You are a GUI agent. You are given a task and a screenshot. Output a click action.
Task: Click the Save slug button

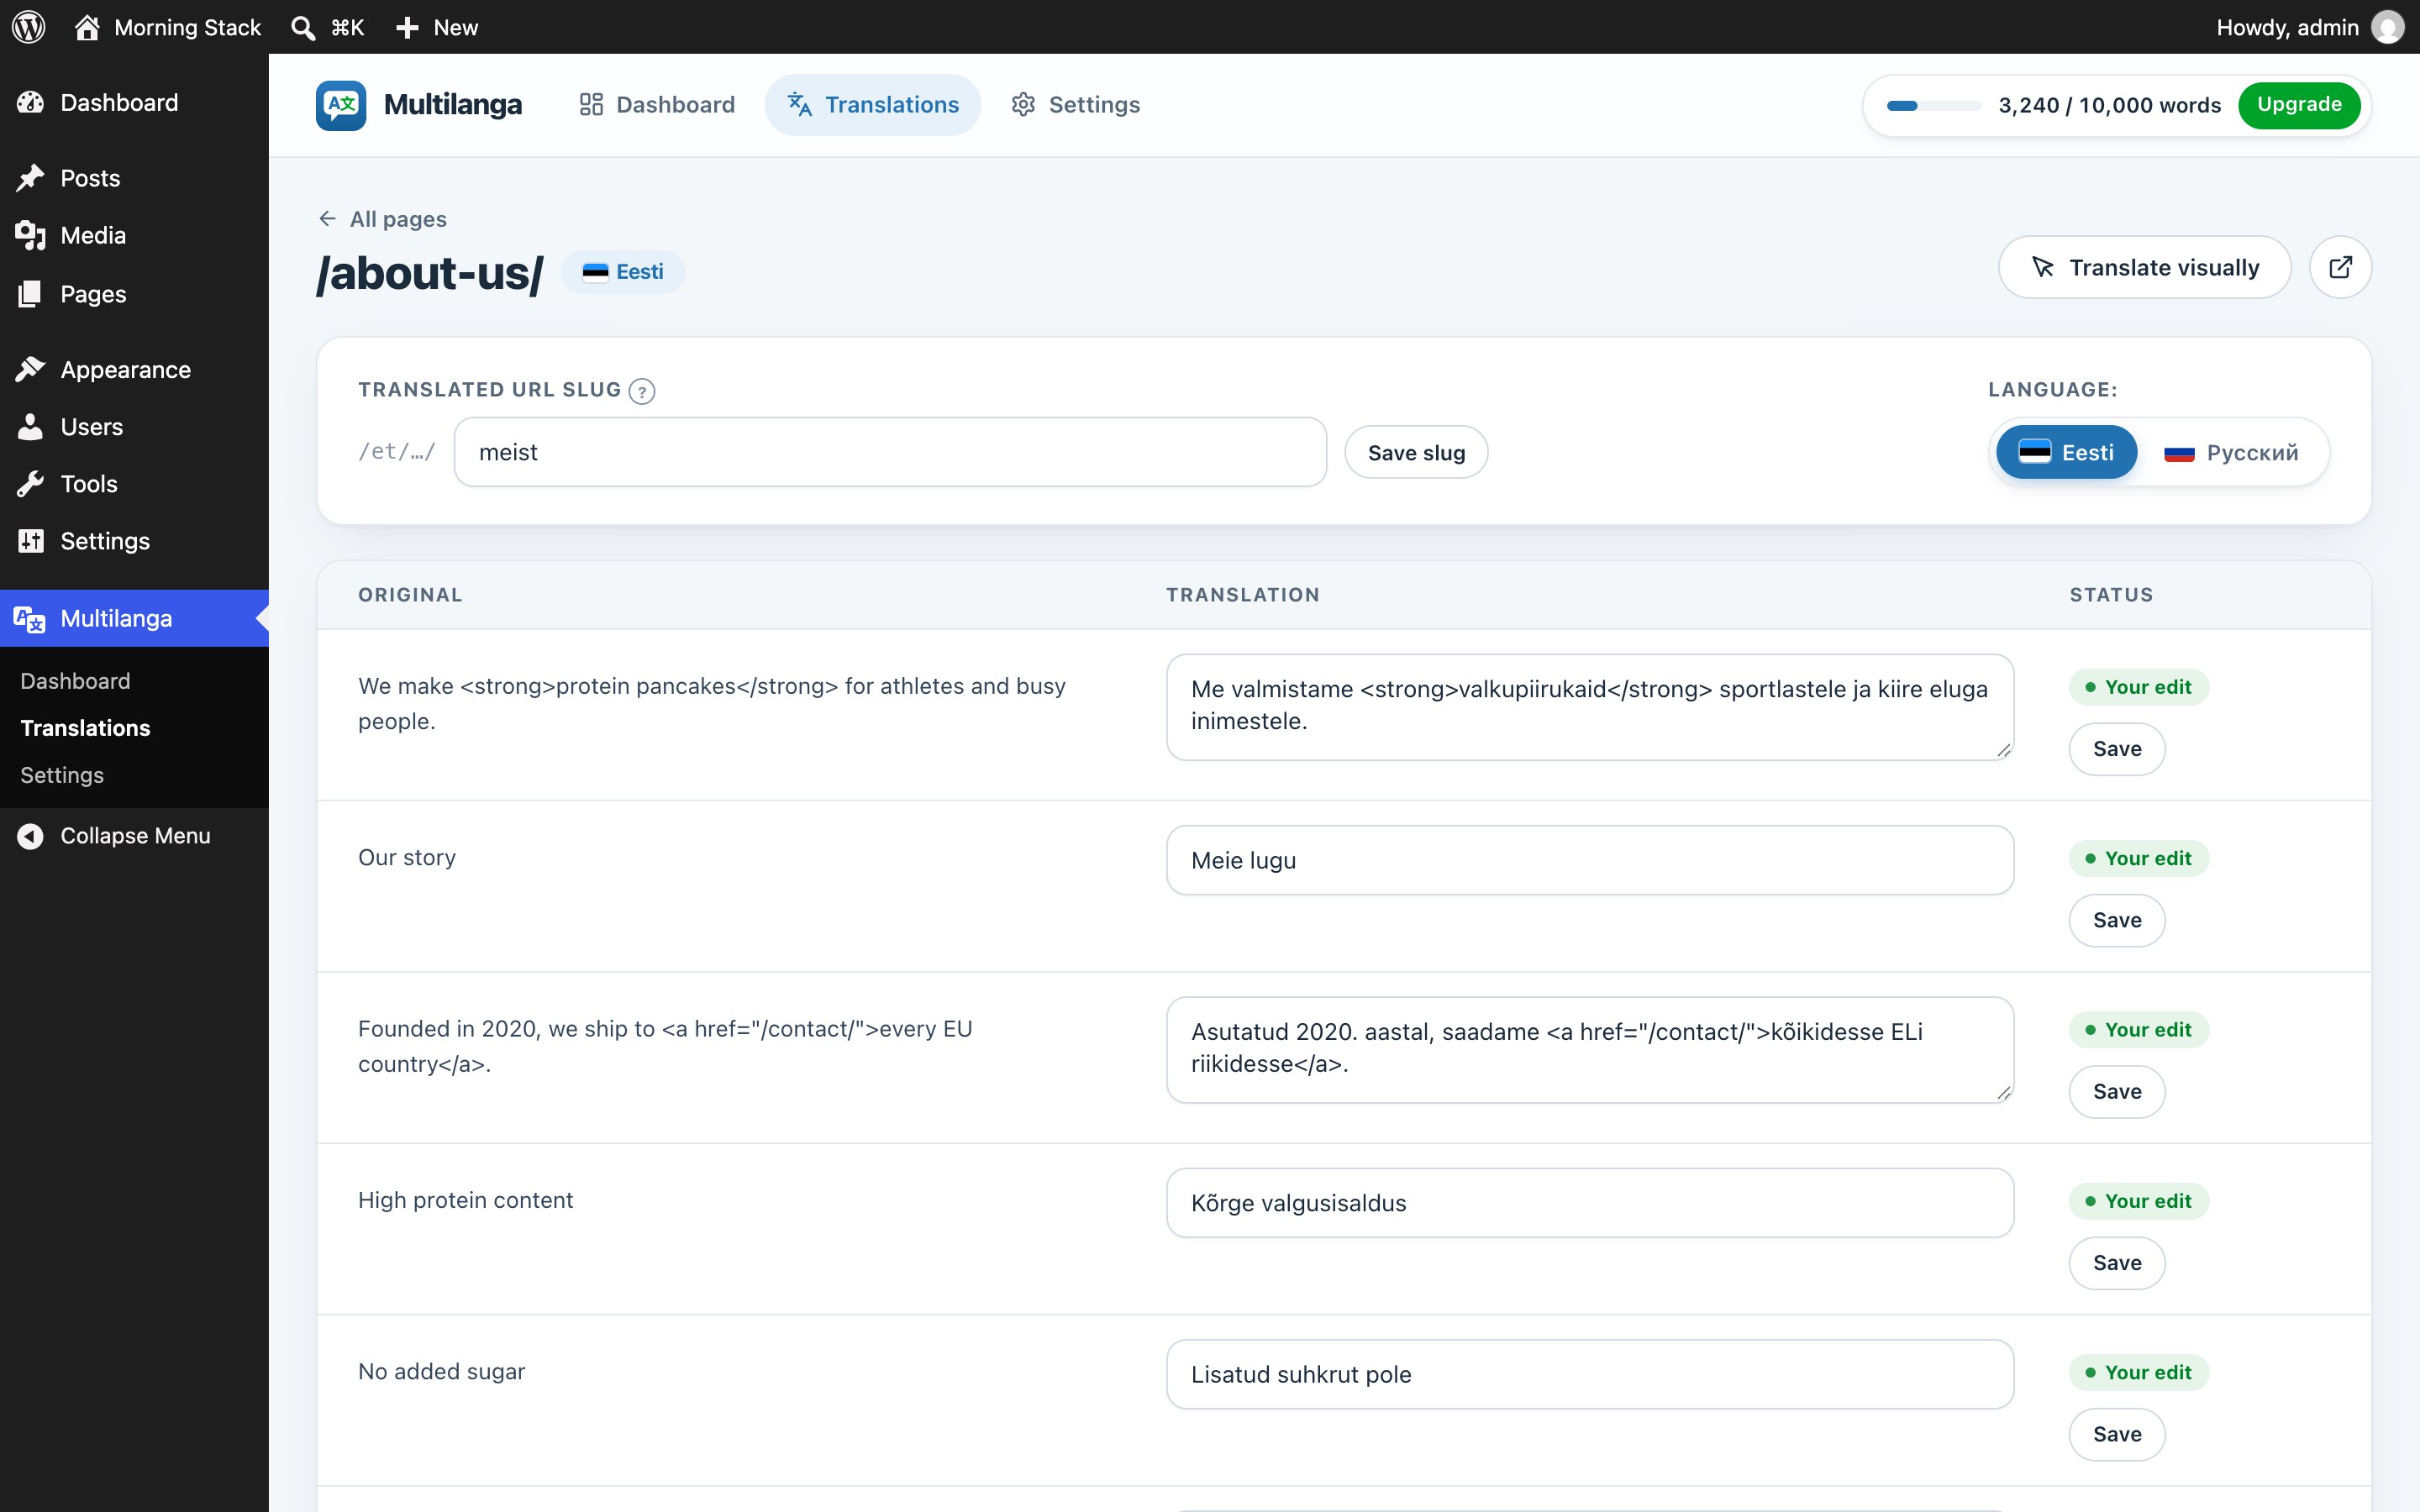click(x=1416, y=452)
